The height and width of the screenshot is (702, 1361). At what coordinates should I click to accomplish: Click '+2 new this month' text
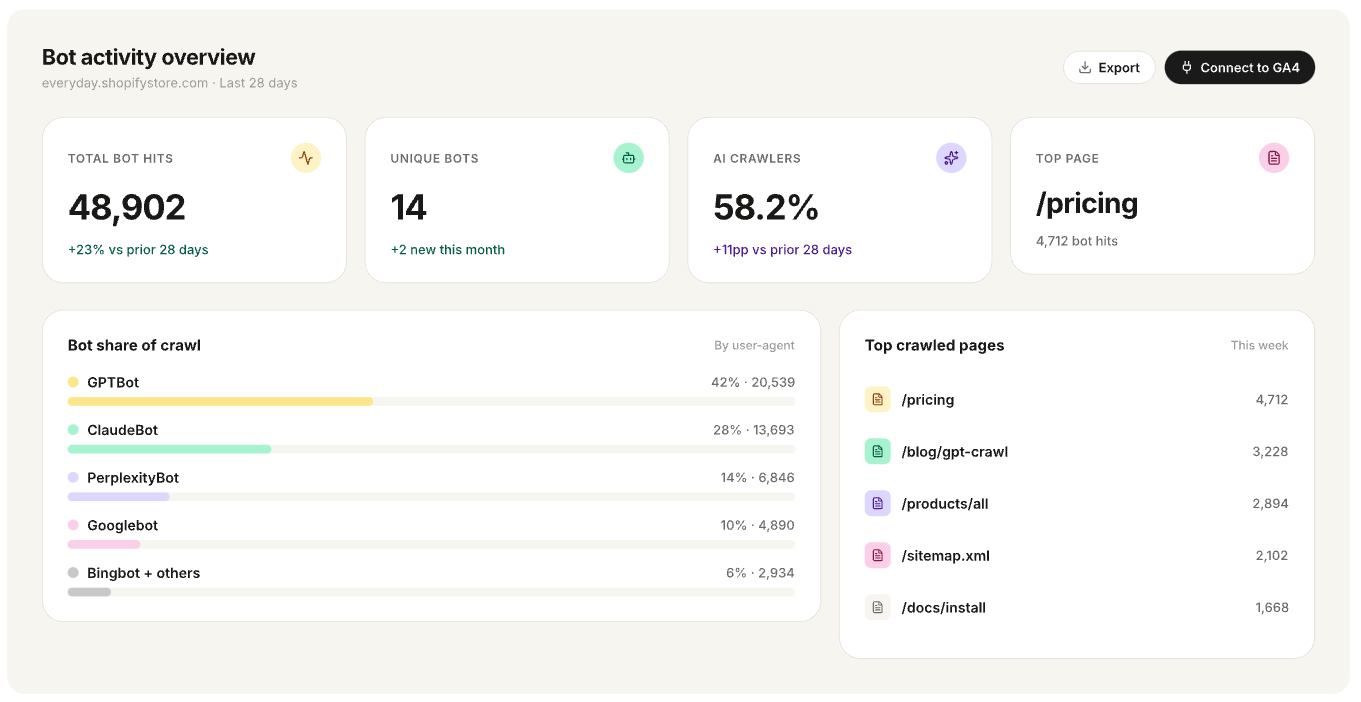pyautogui.click(x=448, y=250)
